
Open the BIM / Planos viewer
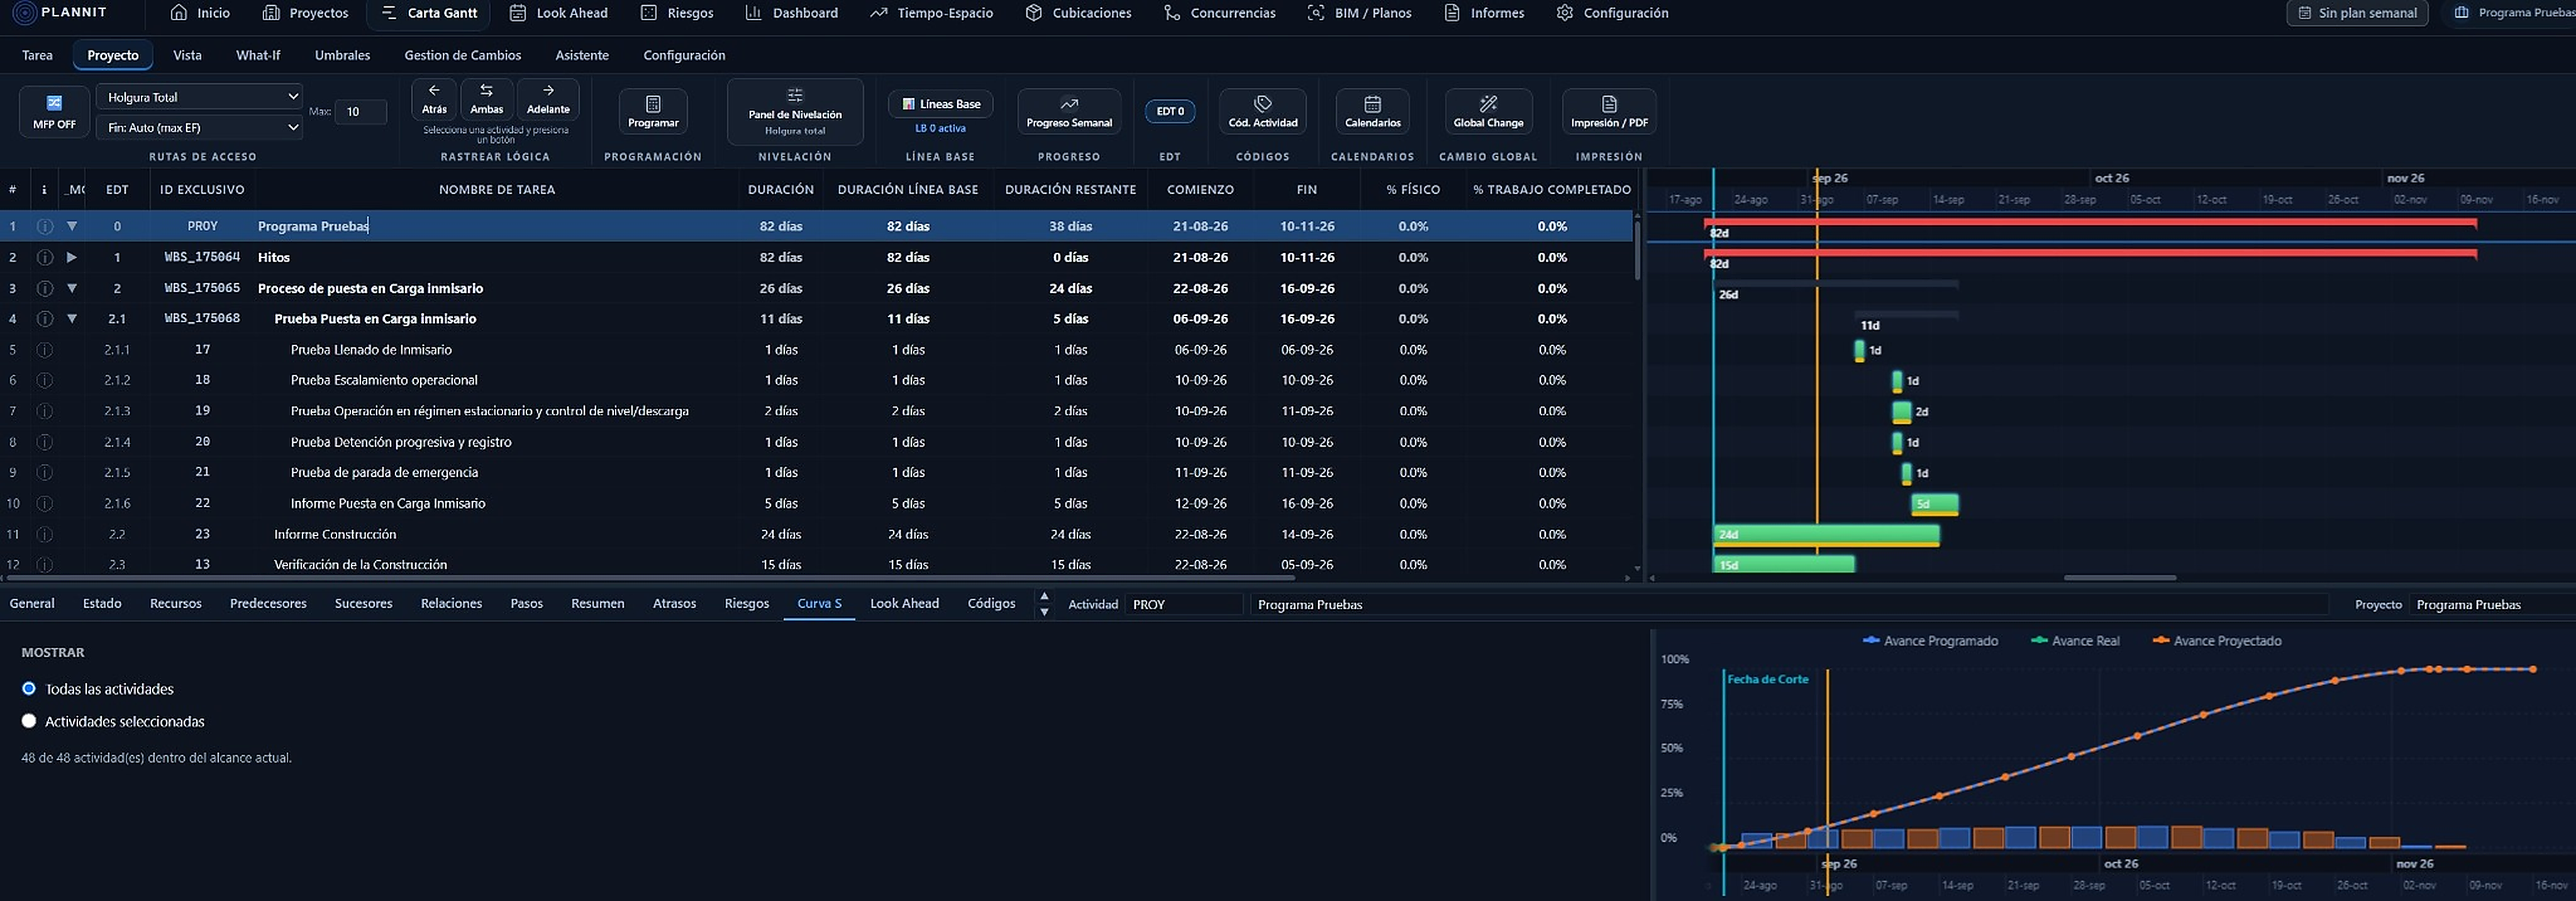[x=1359, y=13]
